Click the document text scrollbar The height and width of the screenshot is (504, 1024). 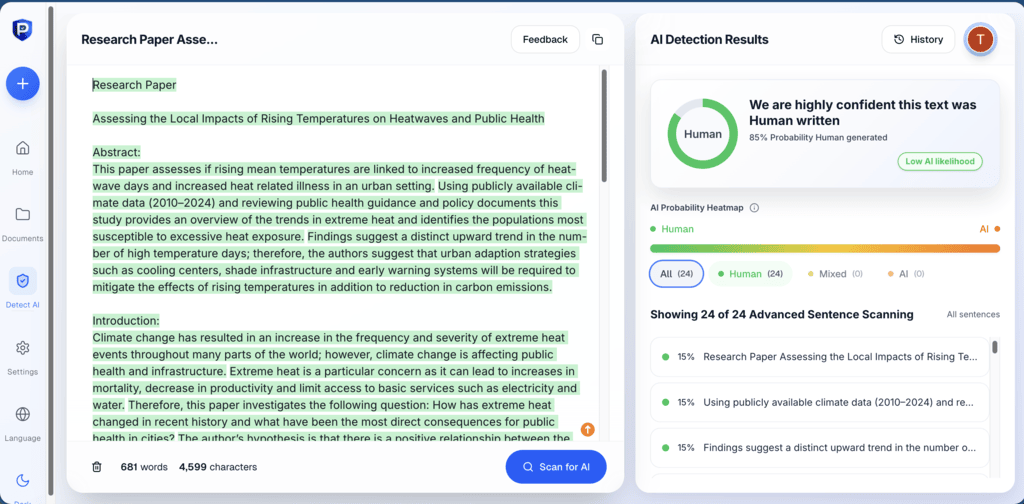[x=604, y=125]
